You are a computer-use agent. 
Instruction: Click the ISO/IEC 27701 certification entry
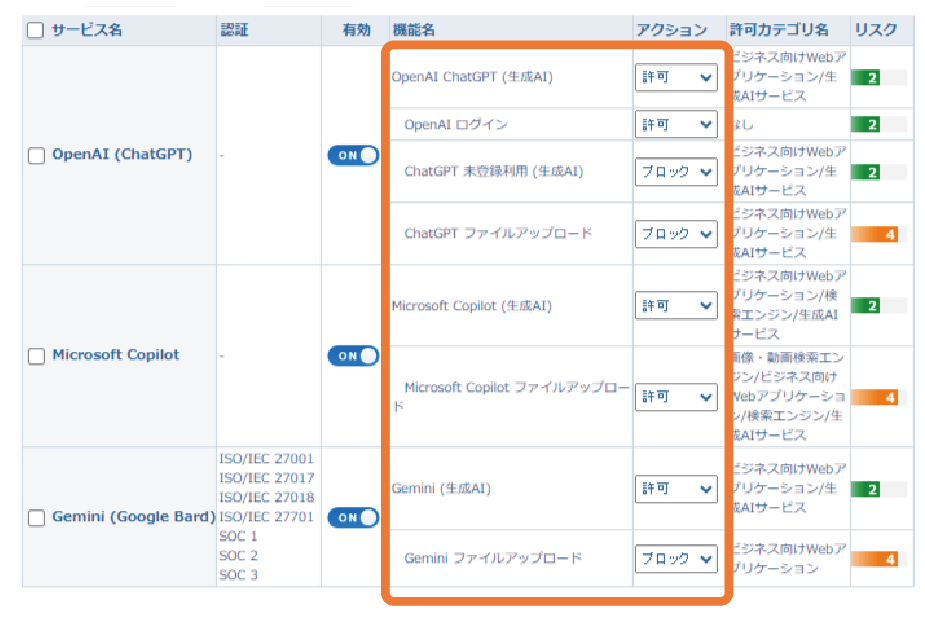266,517
